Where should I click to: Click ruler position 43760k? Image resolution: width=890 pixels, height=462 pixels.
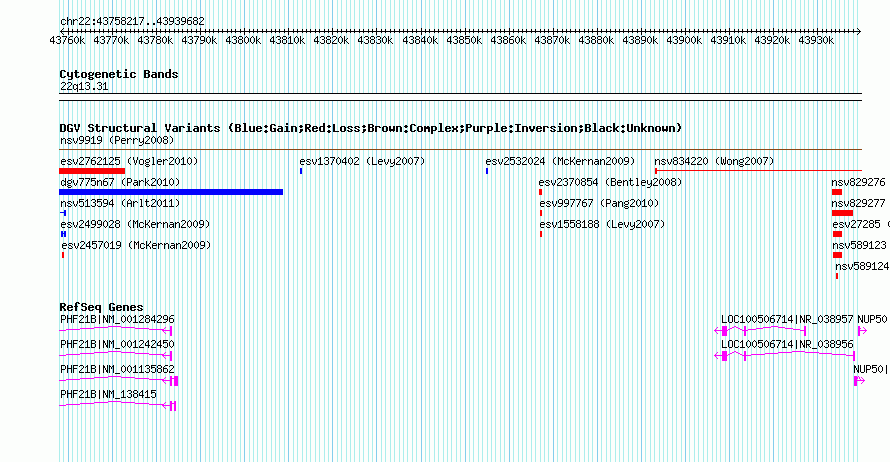click(67, 40)
